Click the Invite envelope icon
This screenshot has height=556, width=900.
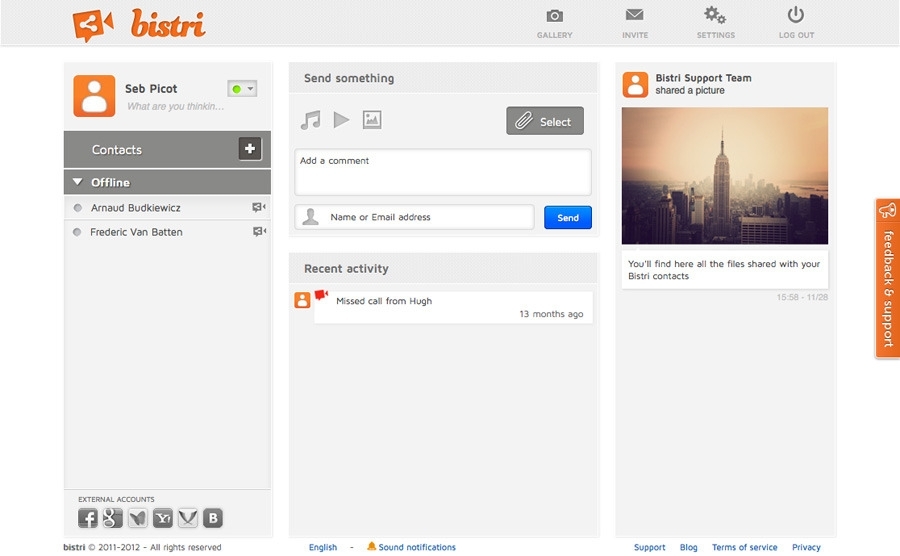coord(634,15)
